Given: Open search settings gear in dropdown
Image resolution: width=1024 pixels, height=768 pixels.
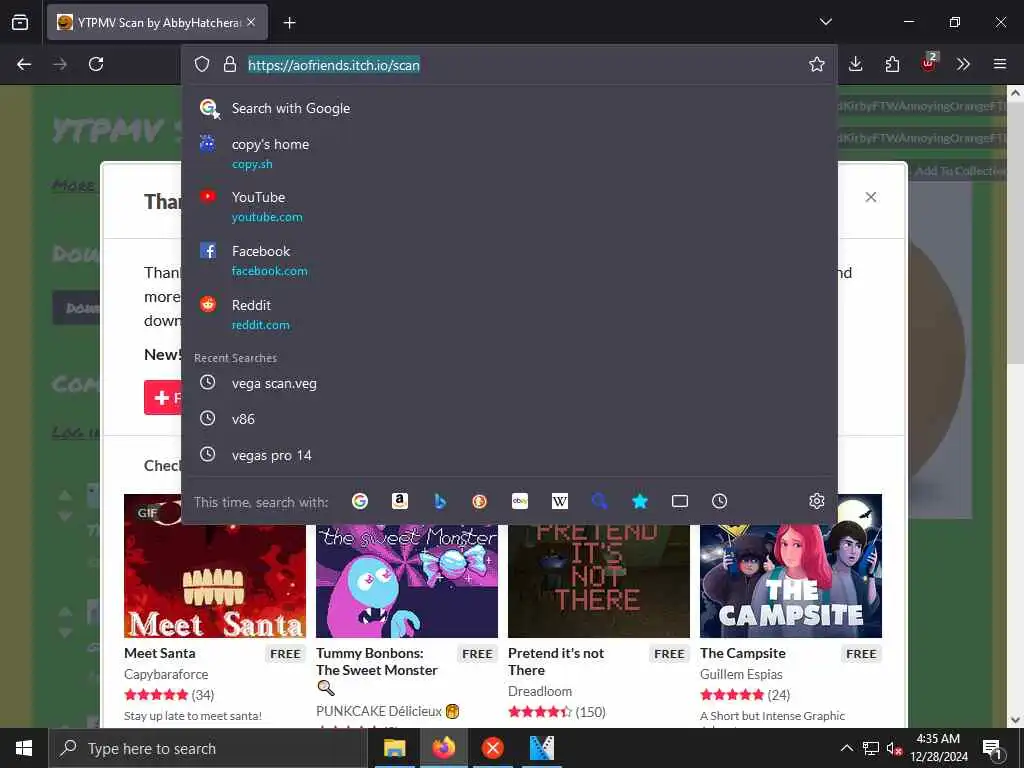Looking at the screenshot, I should pyautogui.click(x=816, y=501).
